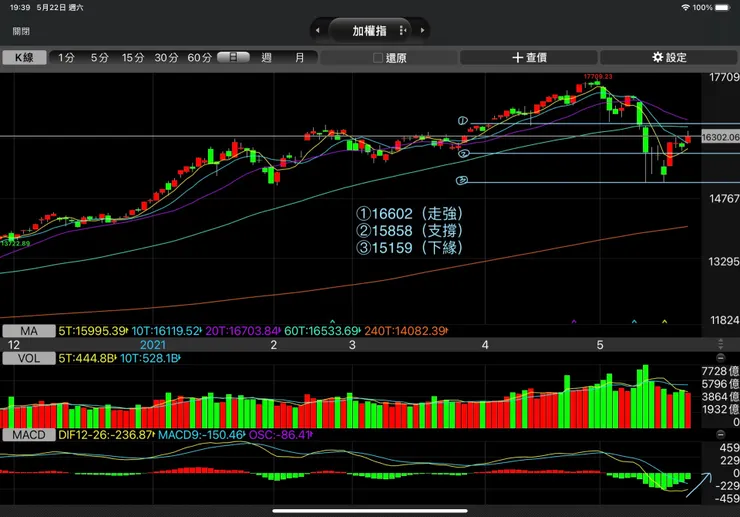Select the volume 10T:528.1B value
The image size is (740, 517).
click(x=150, y=358)
